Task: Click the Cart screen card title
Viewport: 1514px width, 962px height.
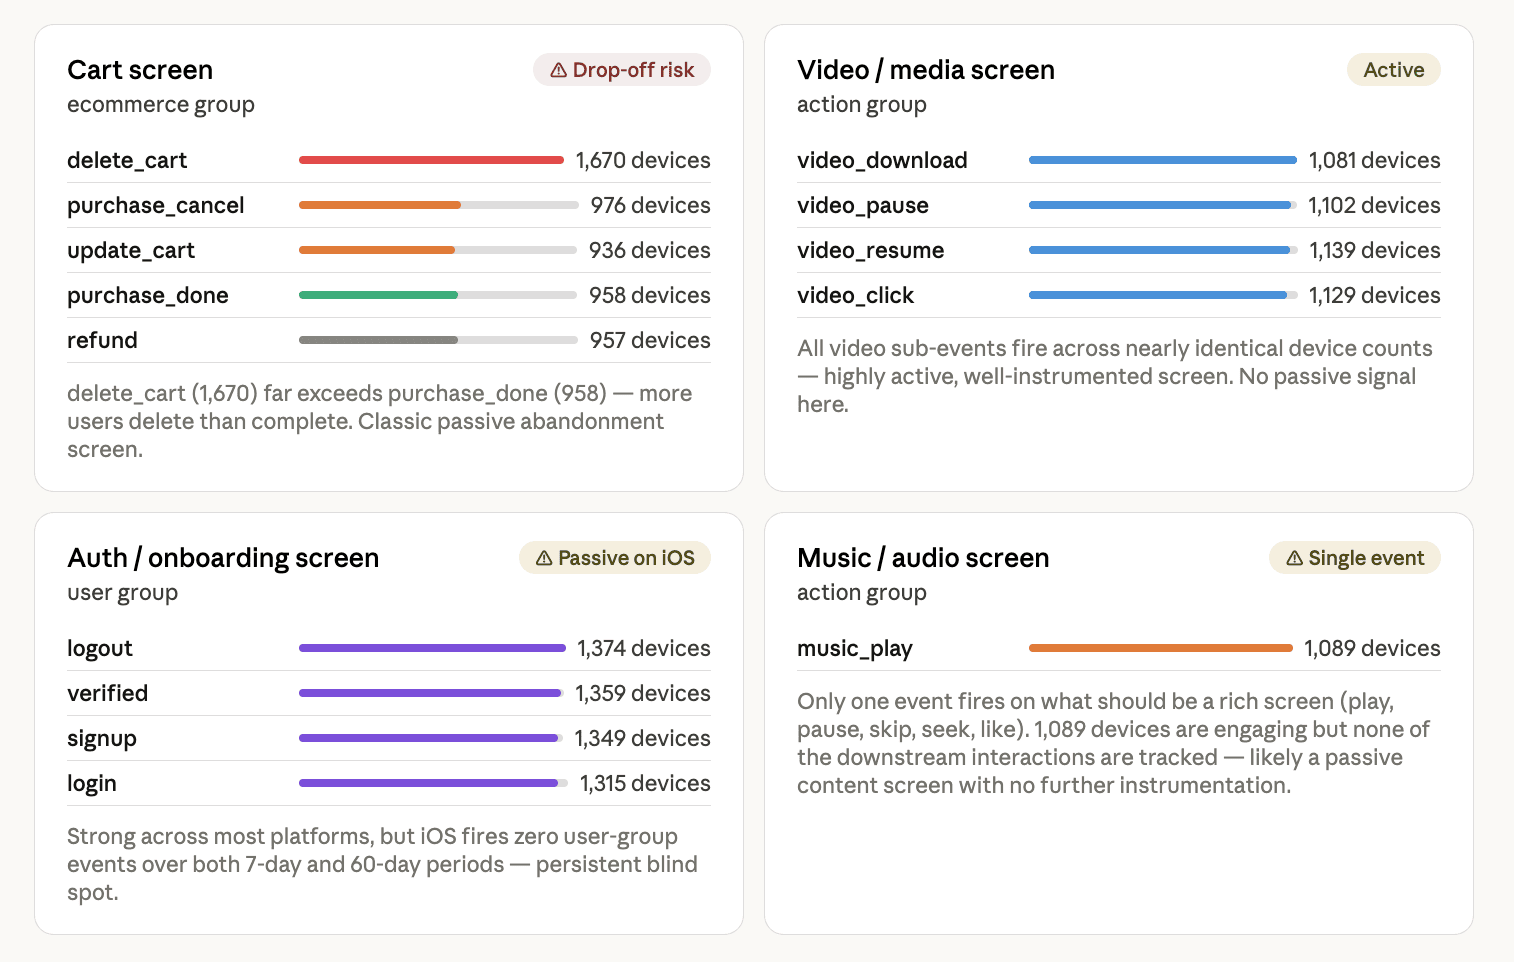Action: (140, 70)
